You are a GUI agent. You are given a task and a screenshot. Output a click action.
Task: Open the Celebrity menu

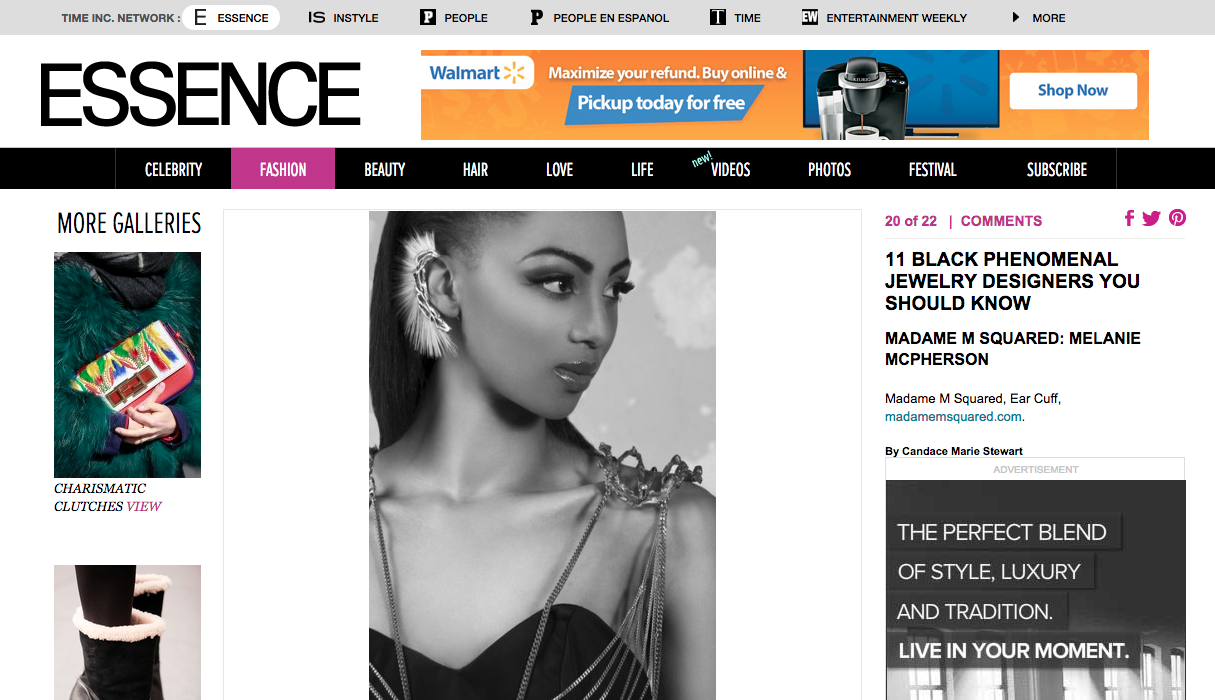(x=173, y=169)
